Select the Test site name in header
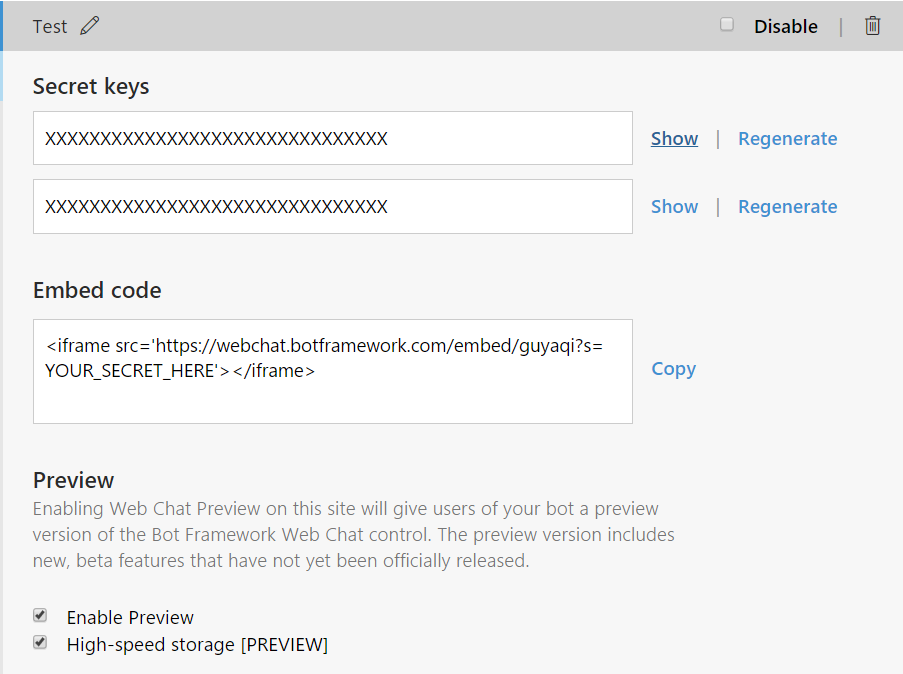 (50, 27)
